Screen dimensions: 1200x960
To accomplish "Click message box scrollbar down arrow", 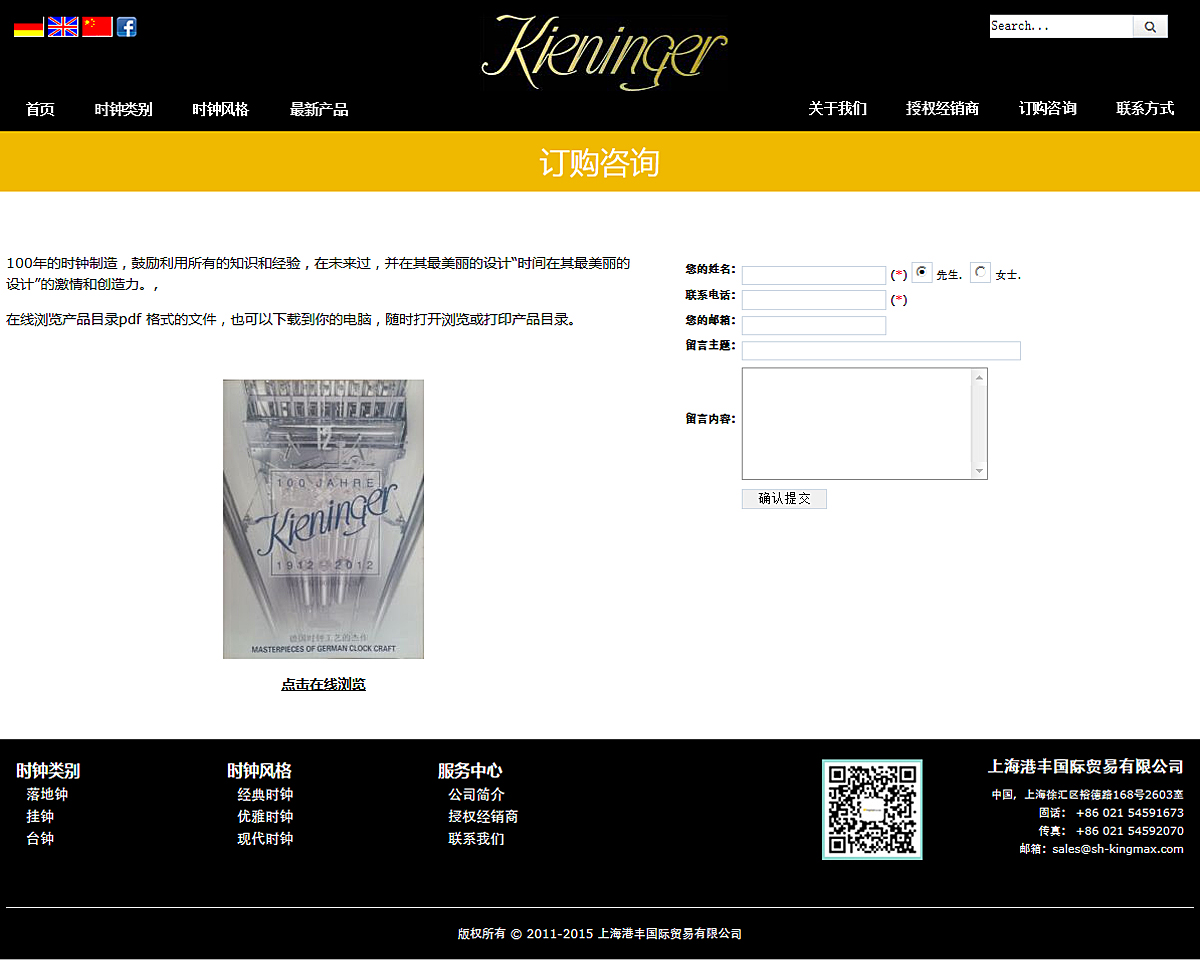I will tap(979, 471).
